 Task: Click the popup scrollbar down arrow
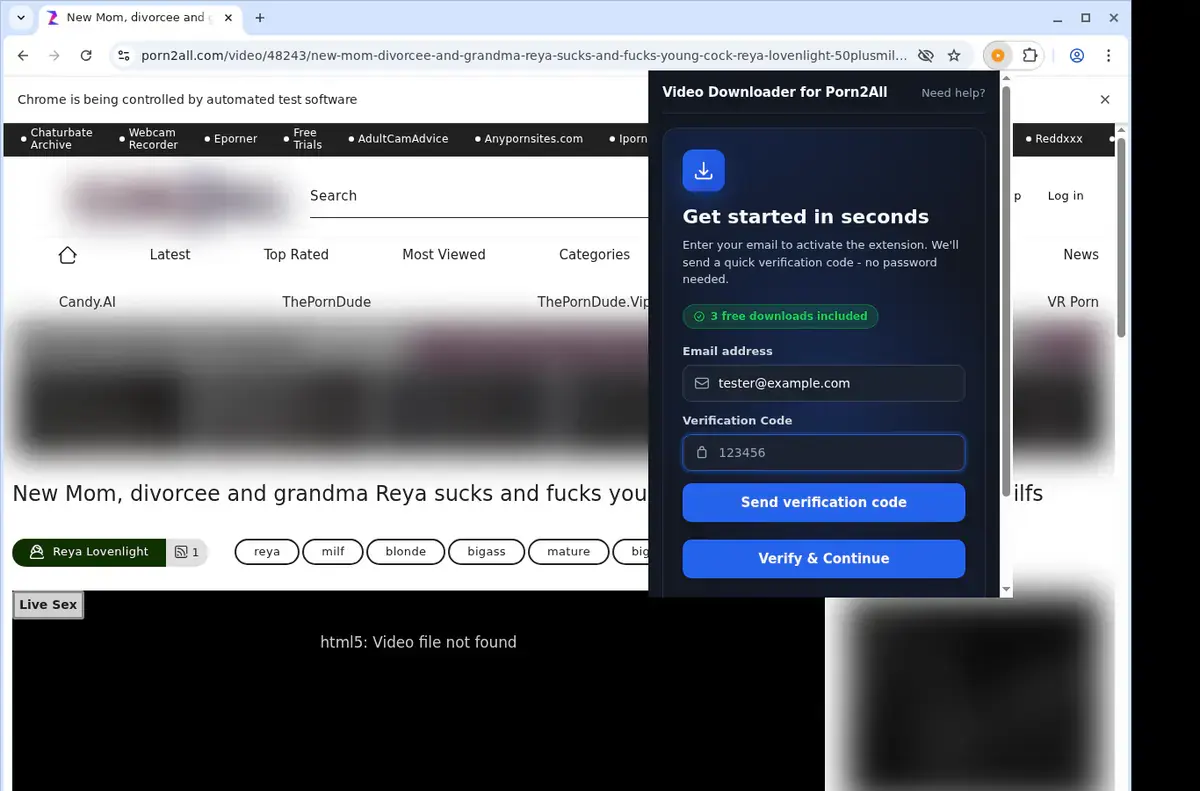click(1006, 590)
